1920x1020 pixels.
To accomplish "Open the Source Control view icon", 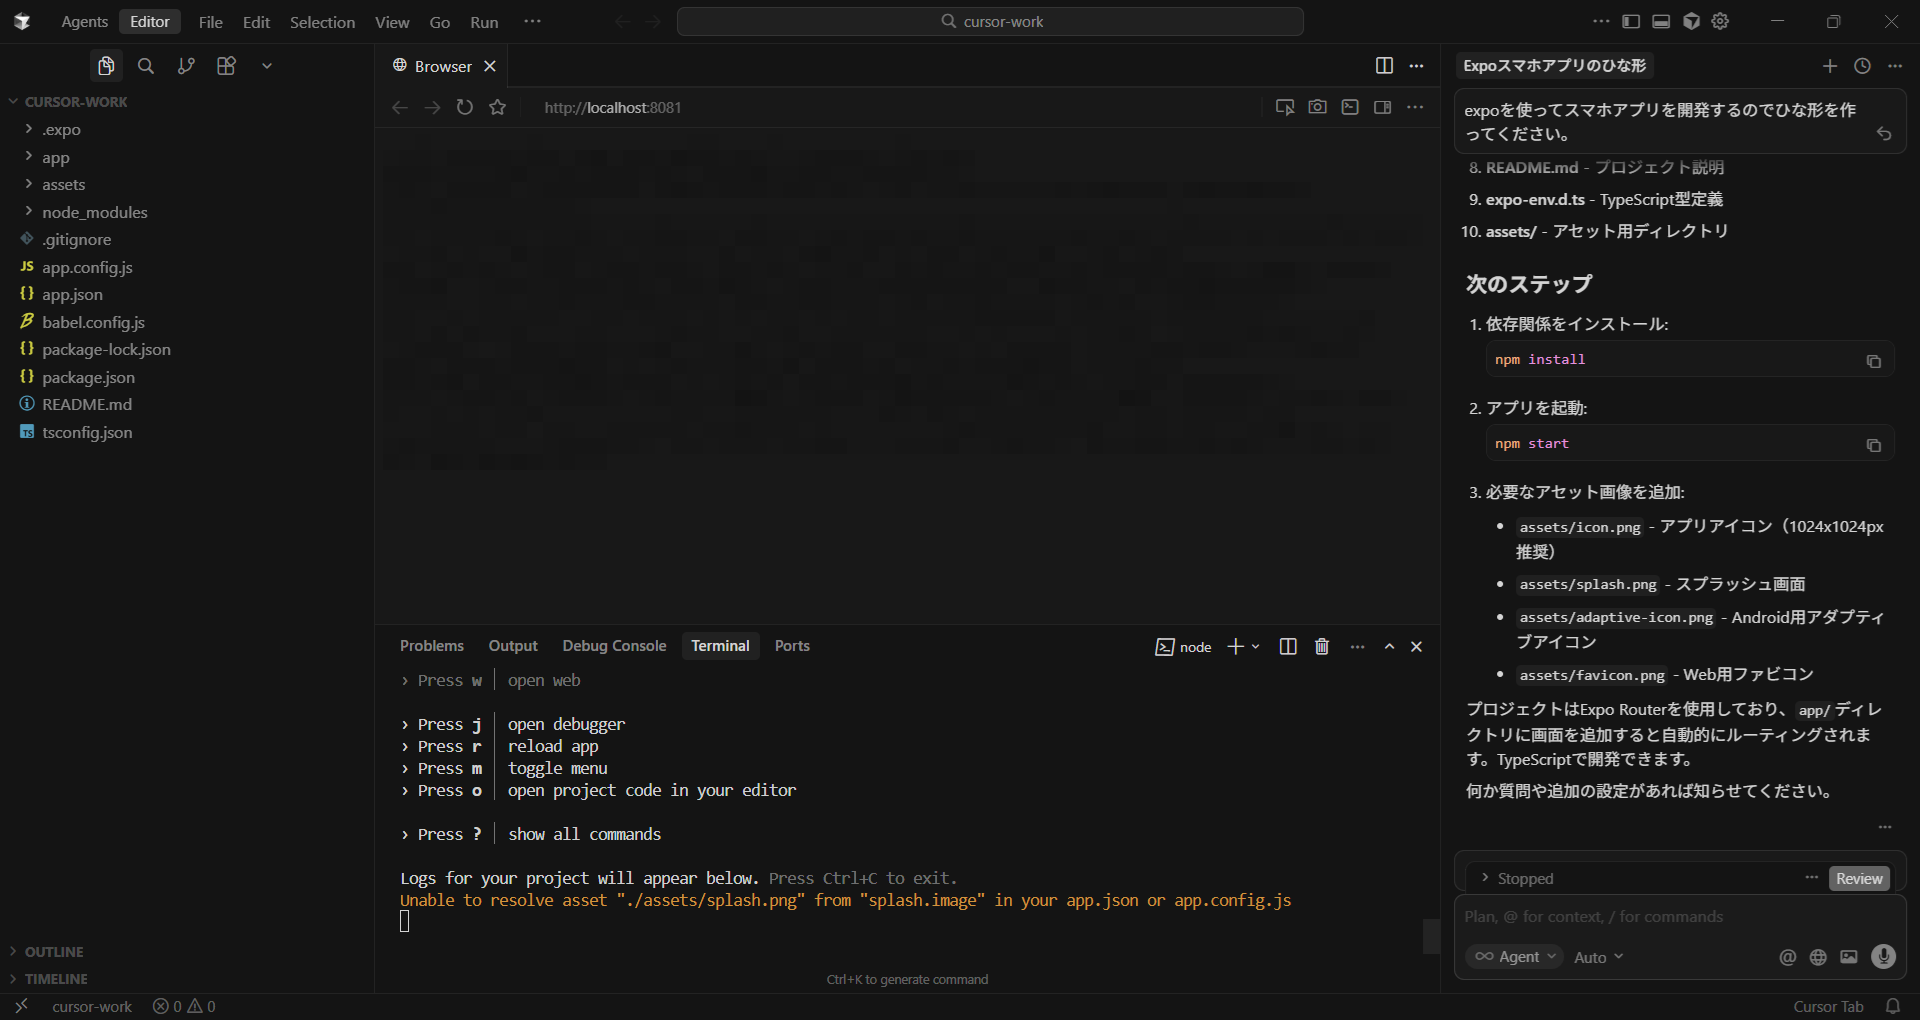I will (x=186, y=66).
